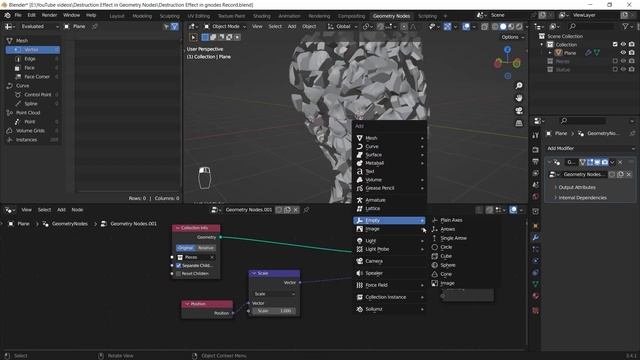
Task: Select Vertex domain in spreadsheet
Action: [x=33, y=50]
